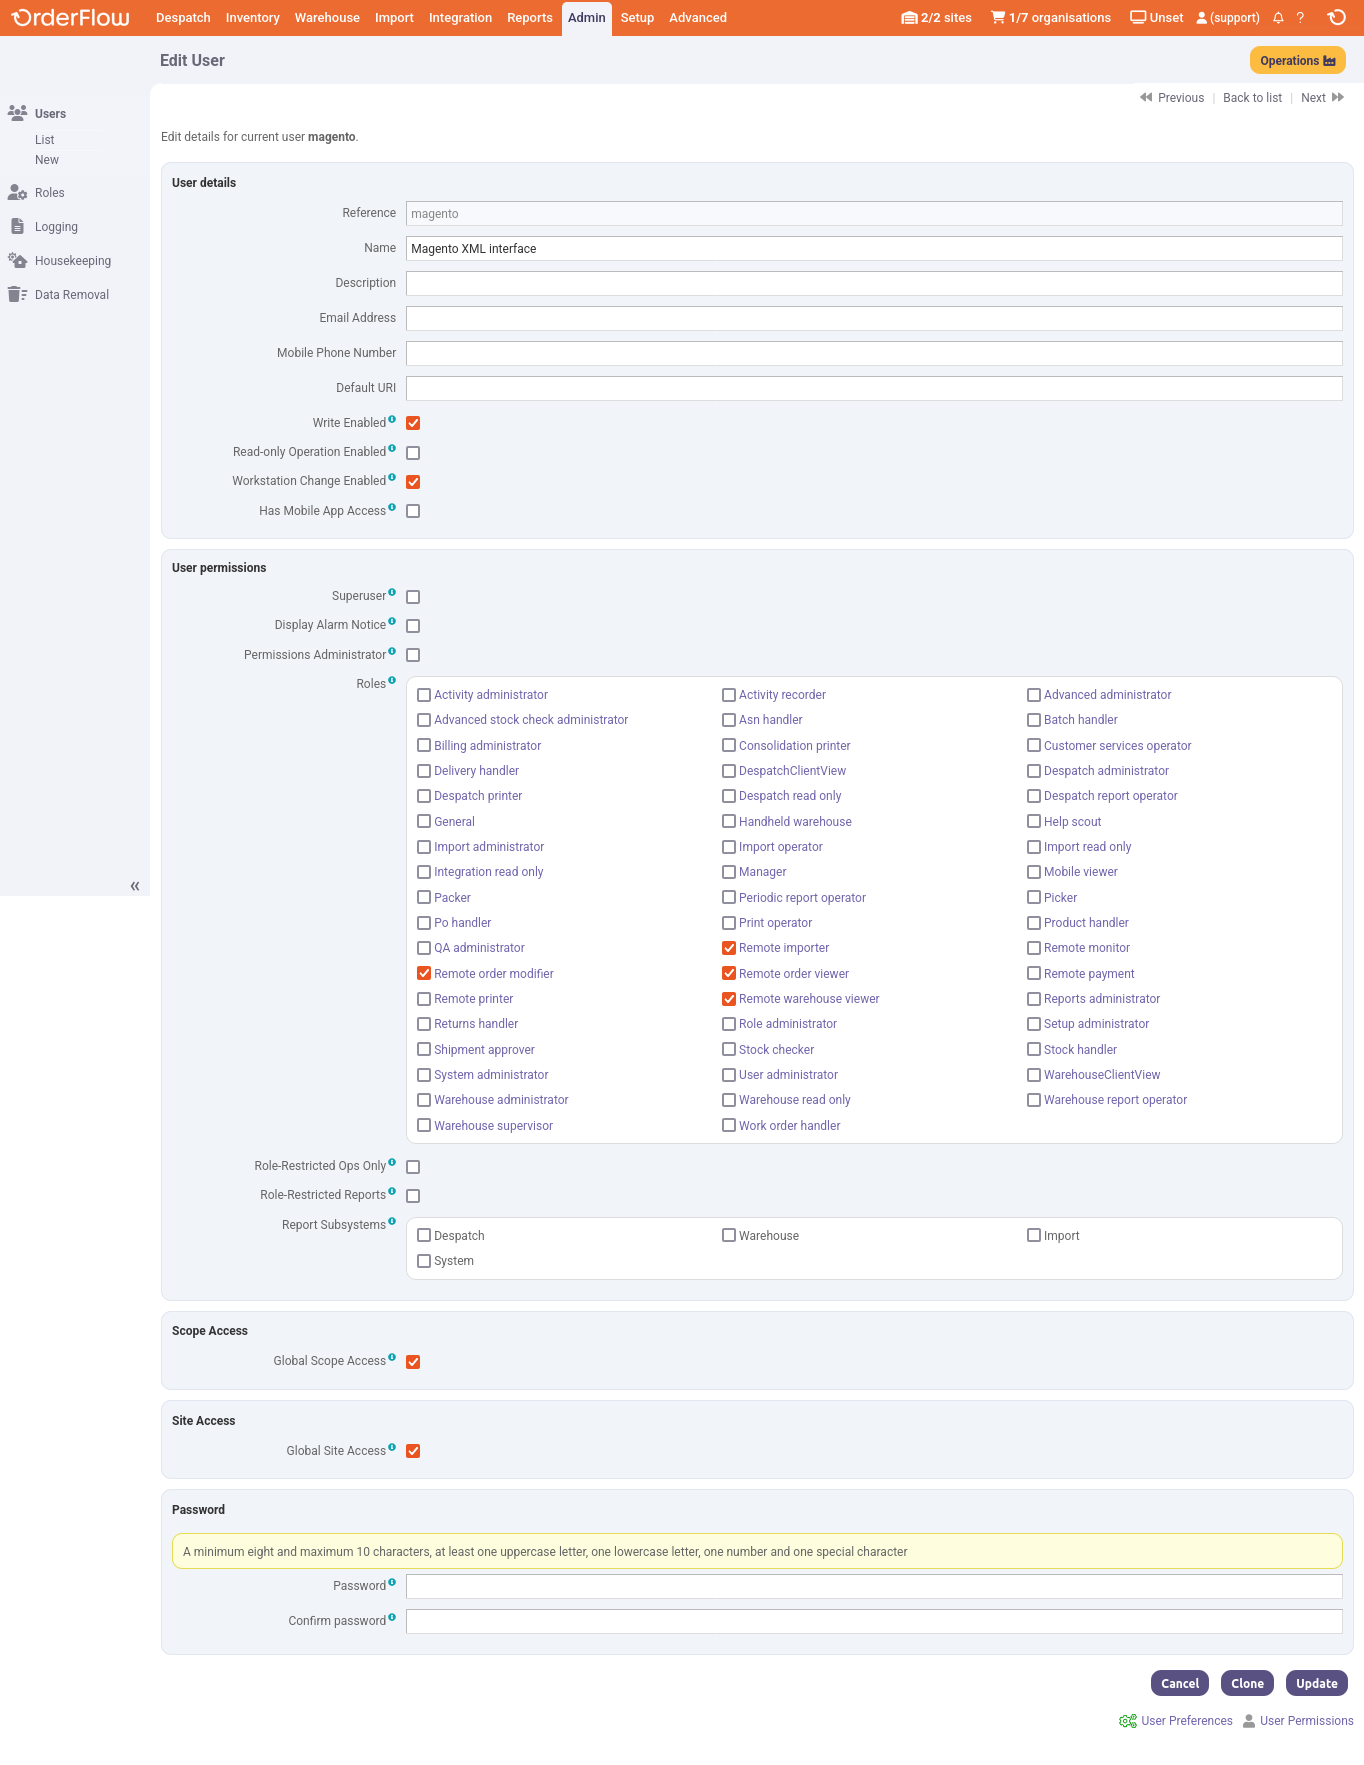Click the Unset workstation monitor icon

1138,18
